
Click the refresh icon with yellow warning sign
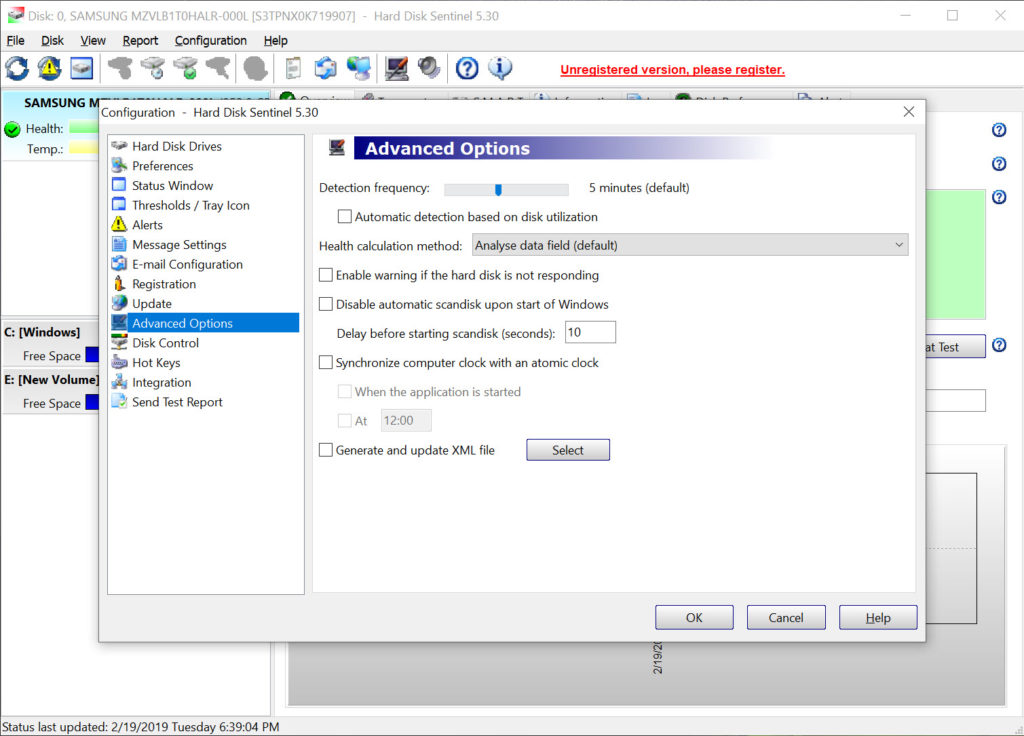[x=50, y=69]
